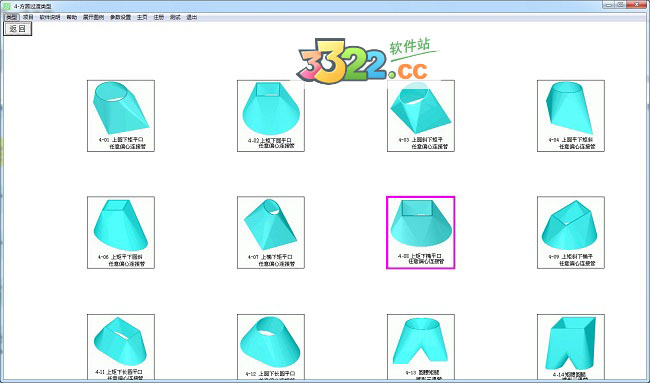Open the 帮助 menu
The height and width of the screenshot is (383, 650).
tap(72, 17)
